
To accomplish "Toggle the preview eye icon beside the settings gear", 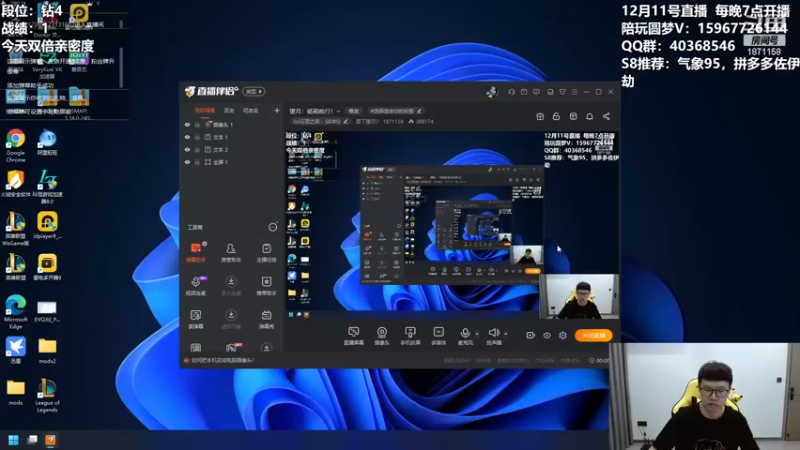I will click(x=547, y=336).
